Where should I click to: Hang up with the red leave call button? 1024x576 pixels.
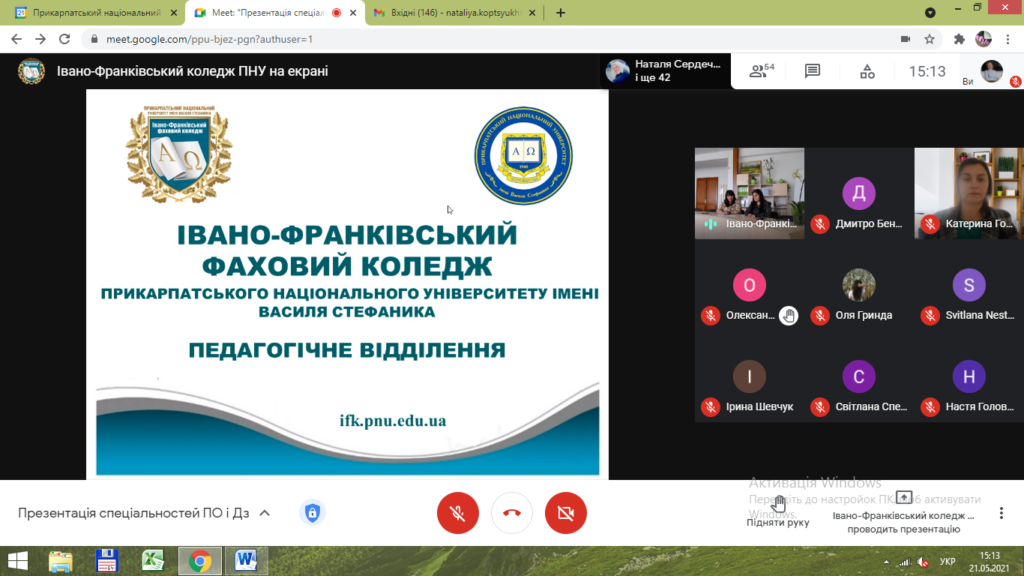click(512, 513)
